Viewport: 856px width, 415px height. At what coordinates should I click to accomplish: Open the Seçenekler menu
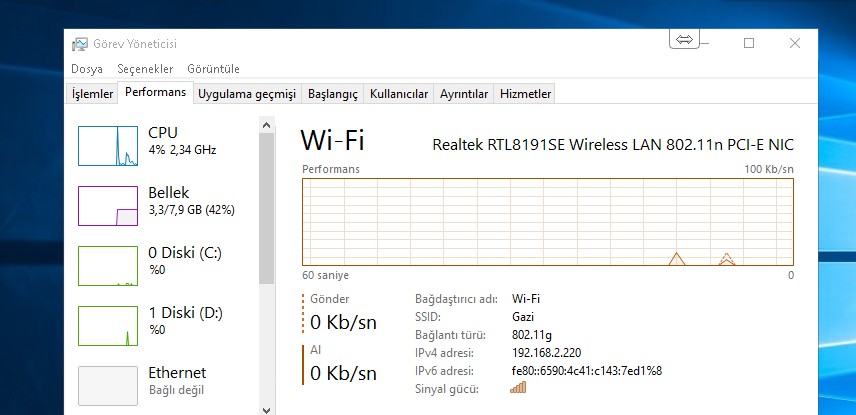click(145, 69)
